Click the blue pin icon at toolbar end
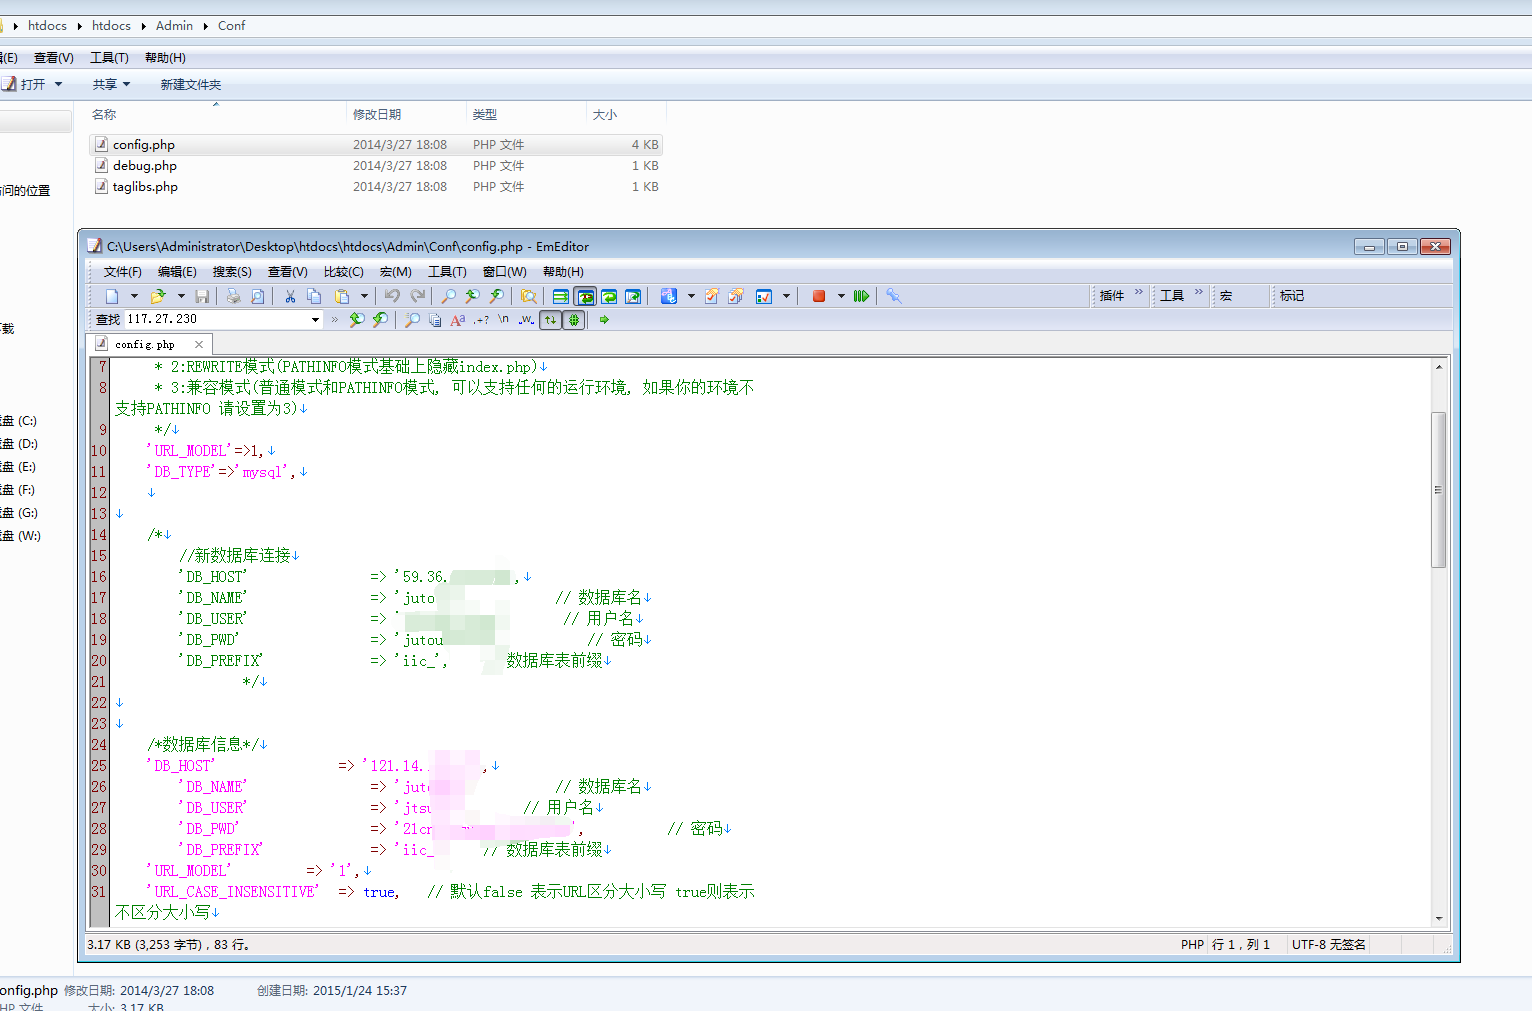The height and width of the screenshot is (1011, 1532). tap(894, 296)
